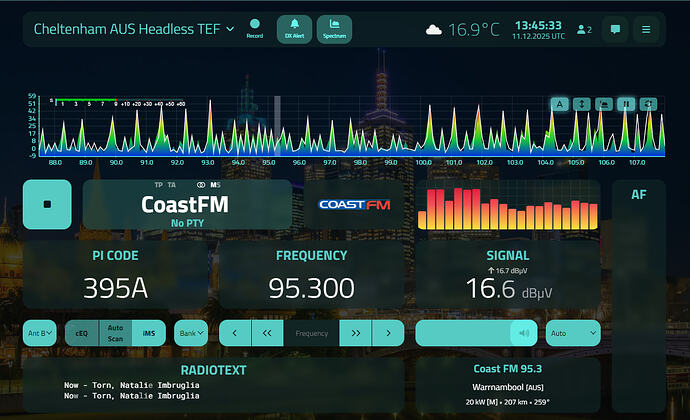The height and width of the screenshot is (420, 690).
Task: Toggle the cEQ filter
Action: pos(82,333)
